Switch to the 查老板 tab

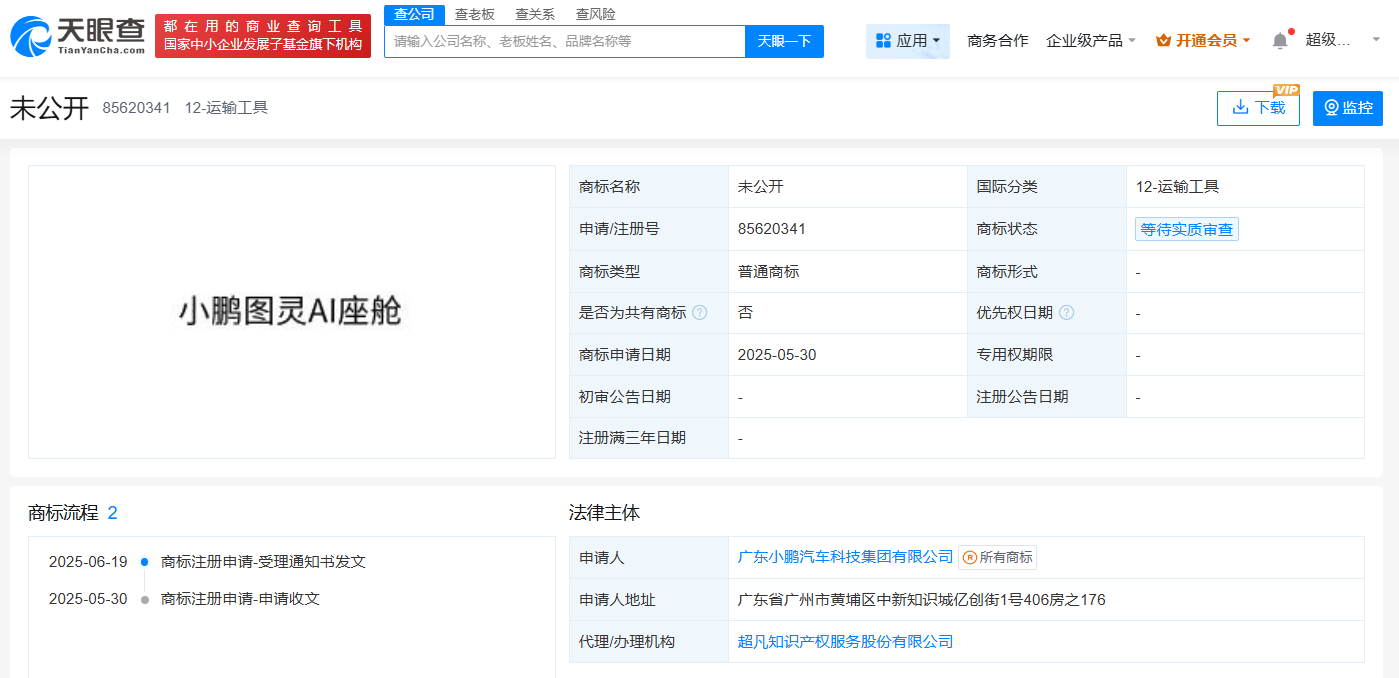coord(474,14)
